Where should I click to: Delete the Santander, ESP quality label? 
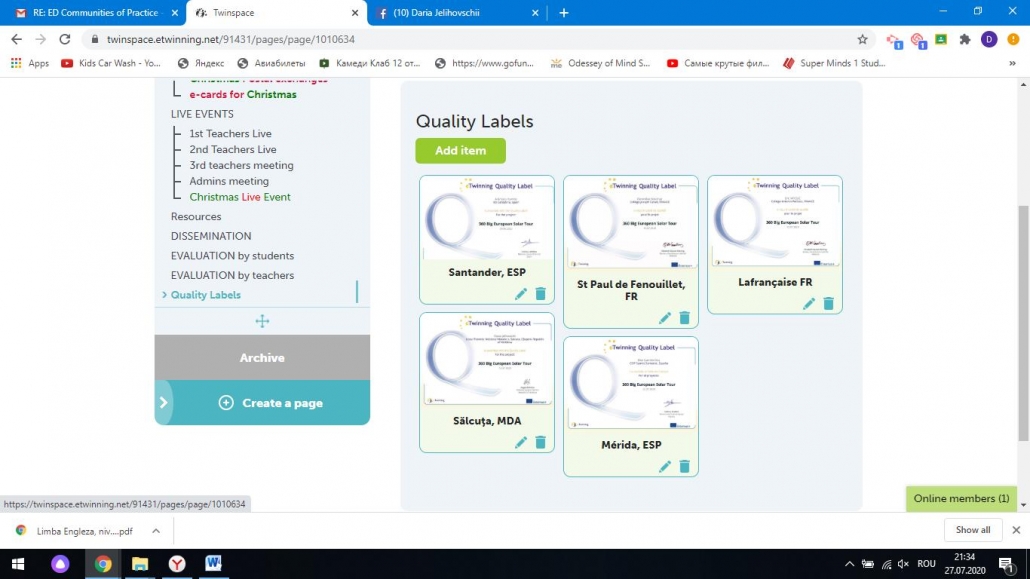541,294
